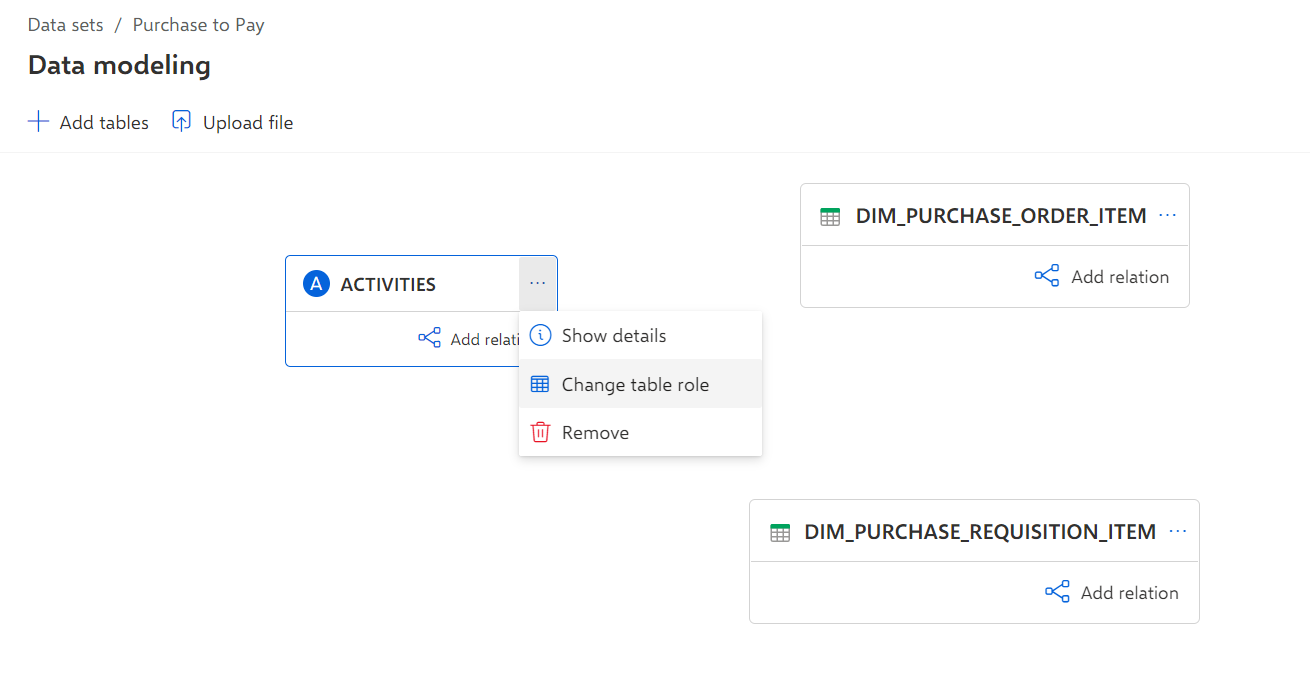Click the Data modeling page heading

pyautogui.click(x=119, y=66)
